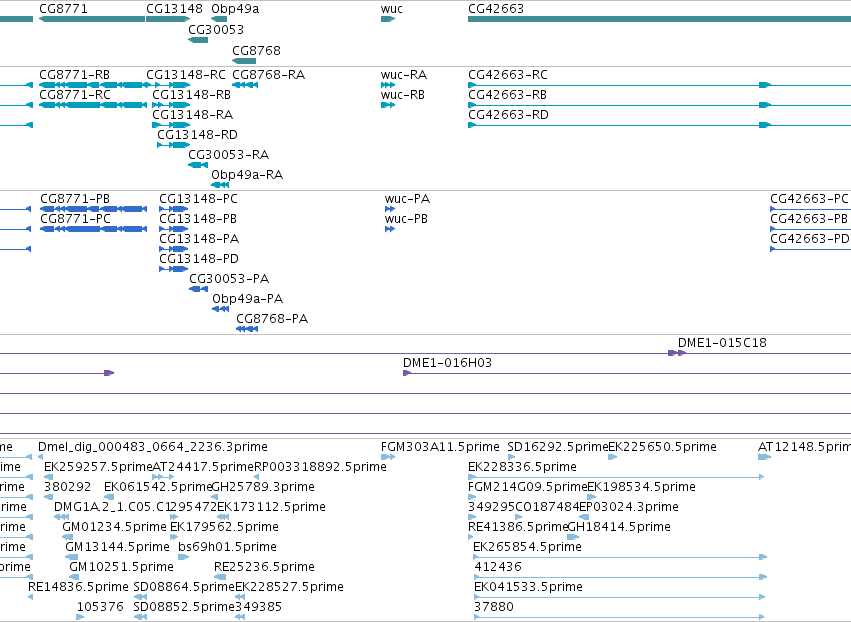Image resolution: width=851 pixels, height=622 pixels.
Task: Select transcript CG13148-RD
Action: click(198, 135)
